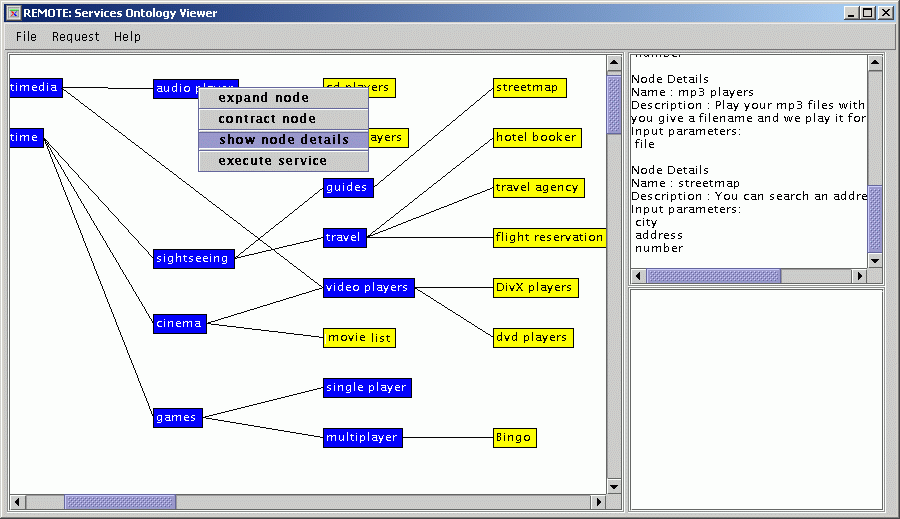Select the 'travel' category node
Viewport: 900px width, 519px height.
pyautogui.click(x=344, y=238)
